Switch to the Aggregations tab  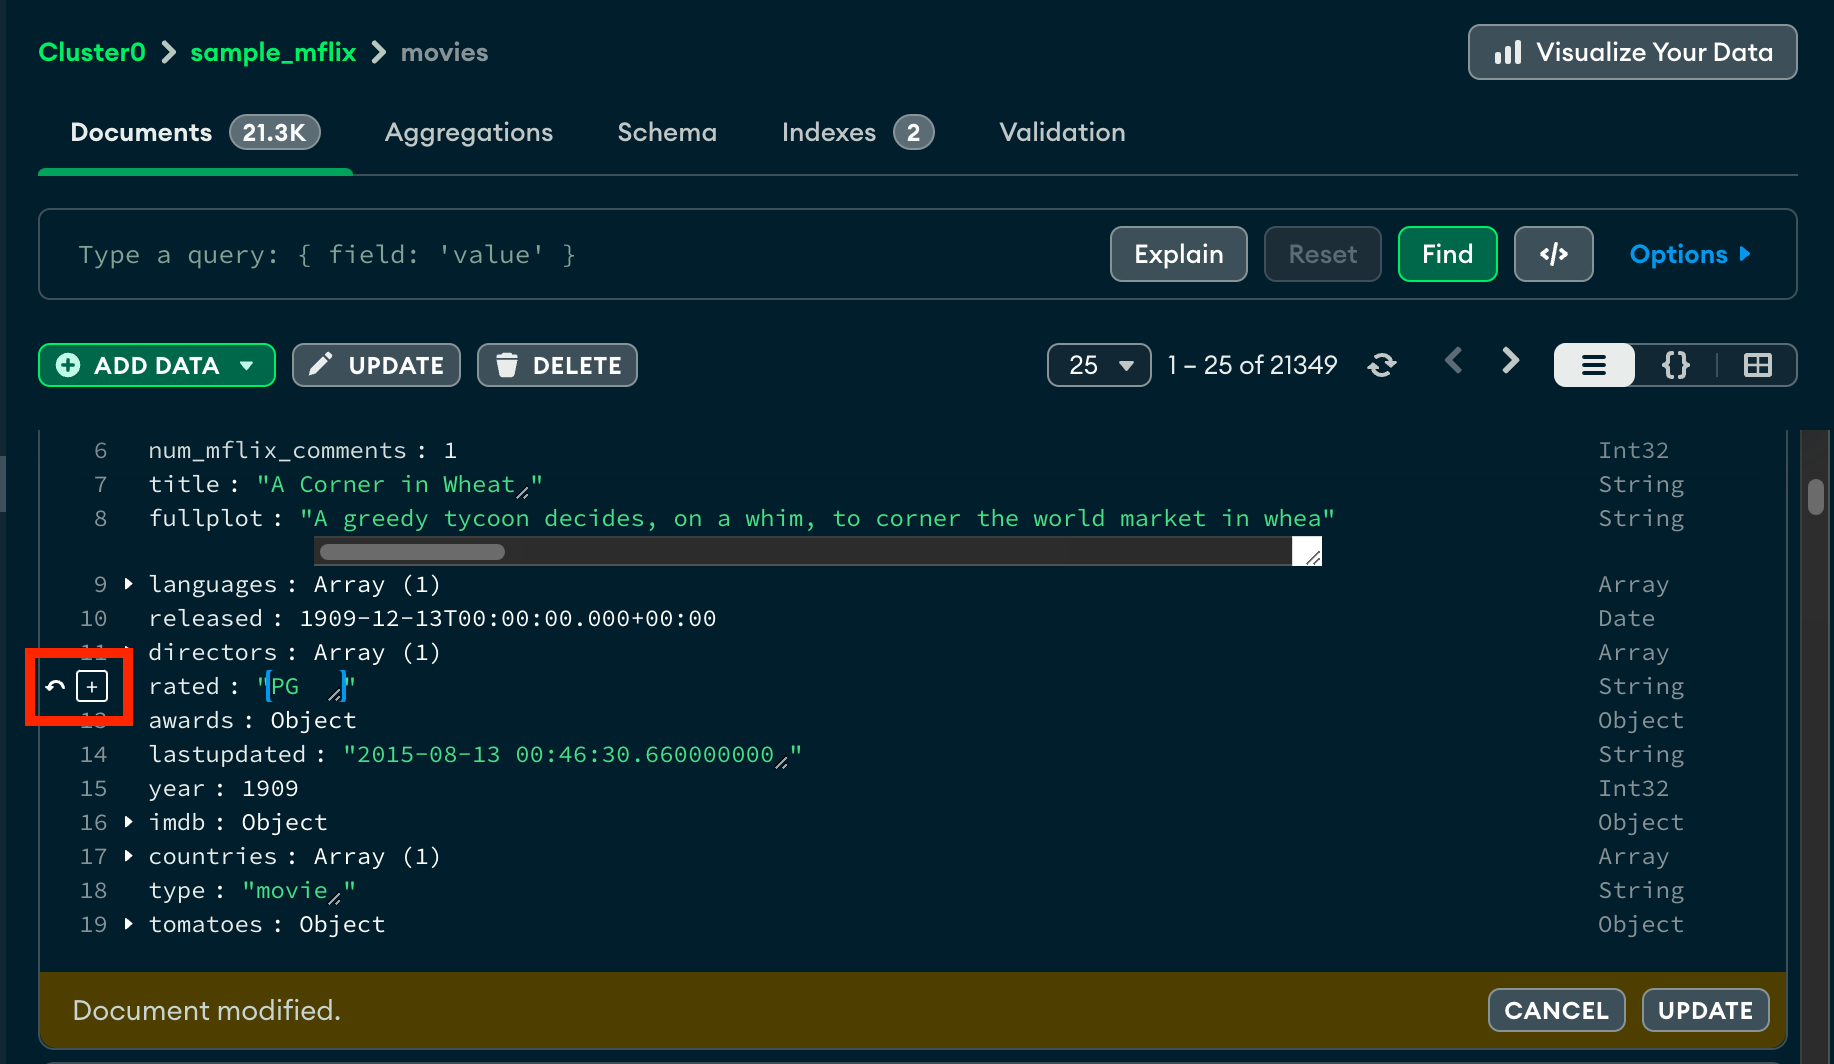coord(469,132)
